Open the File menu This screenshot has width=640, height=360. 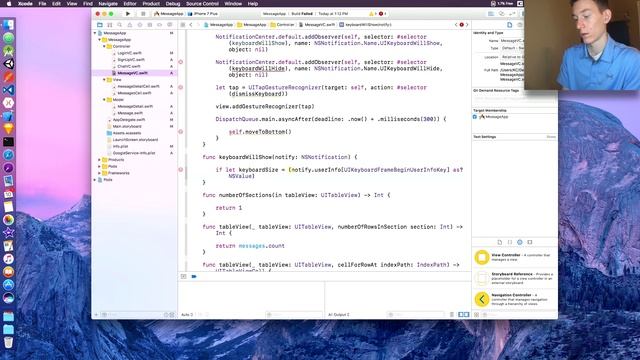coord(42,4)
